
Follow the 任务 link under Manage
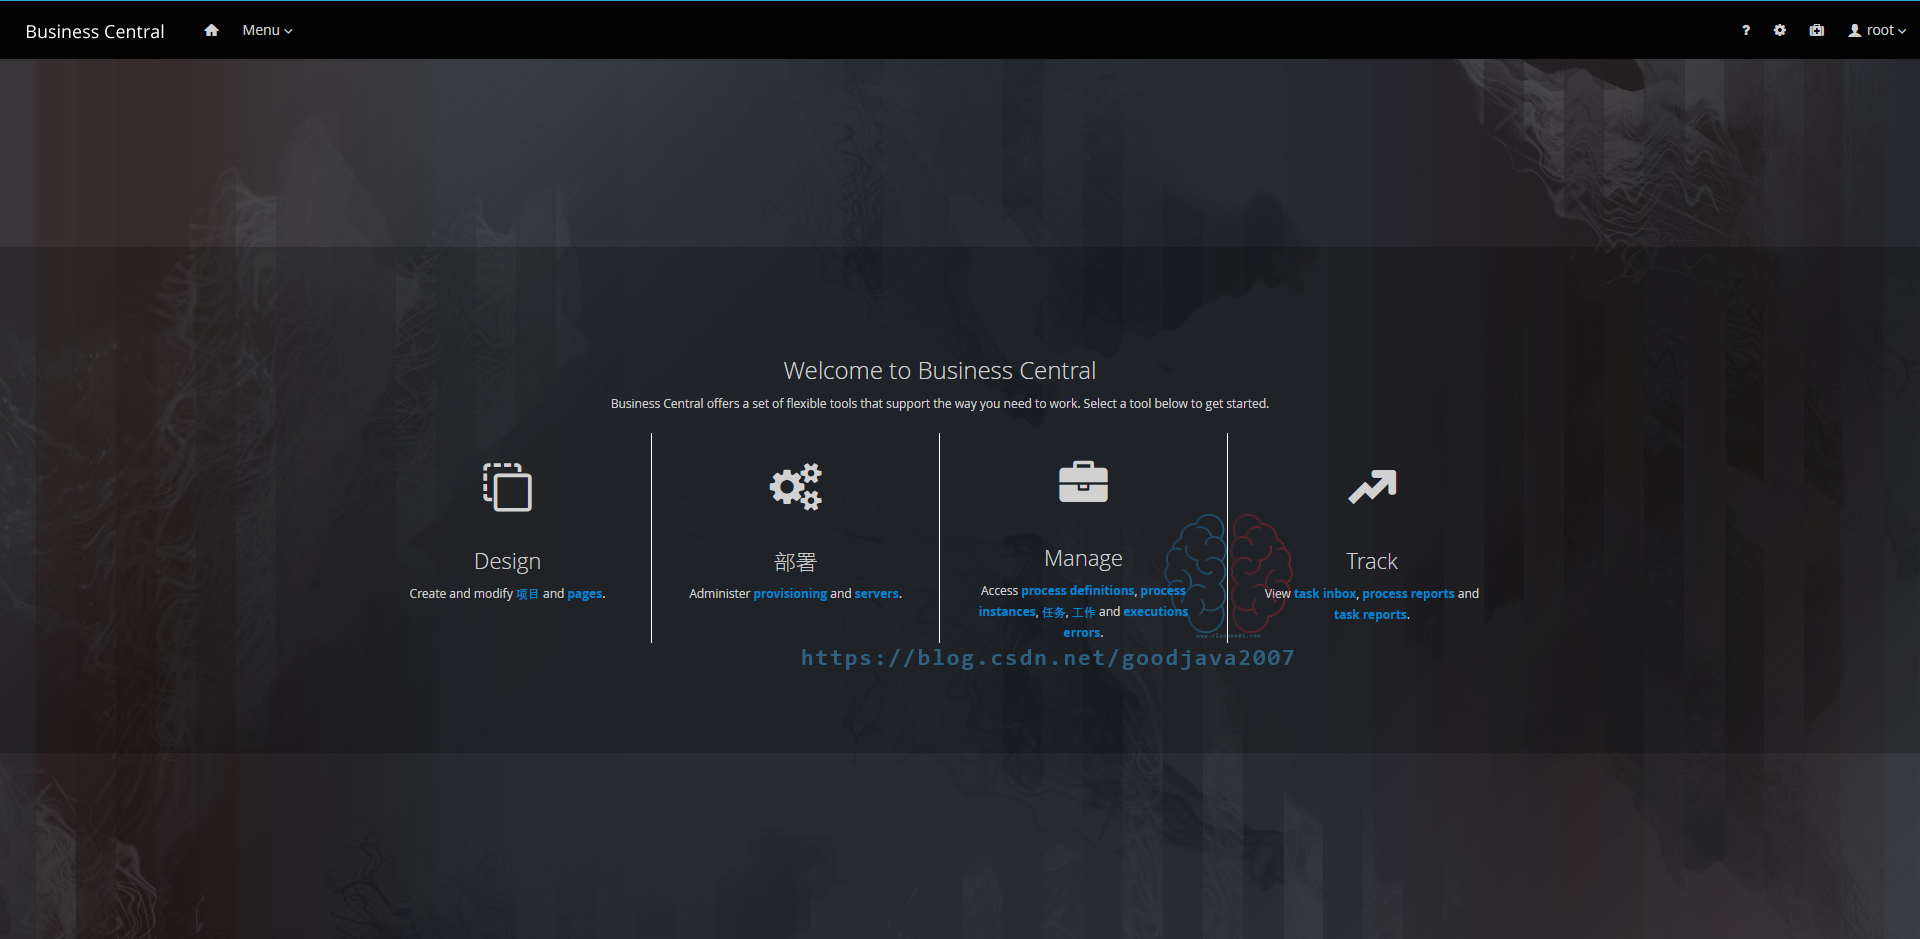coord(1054,612)
